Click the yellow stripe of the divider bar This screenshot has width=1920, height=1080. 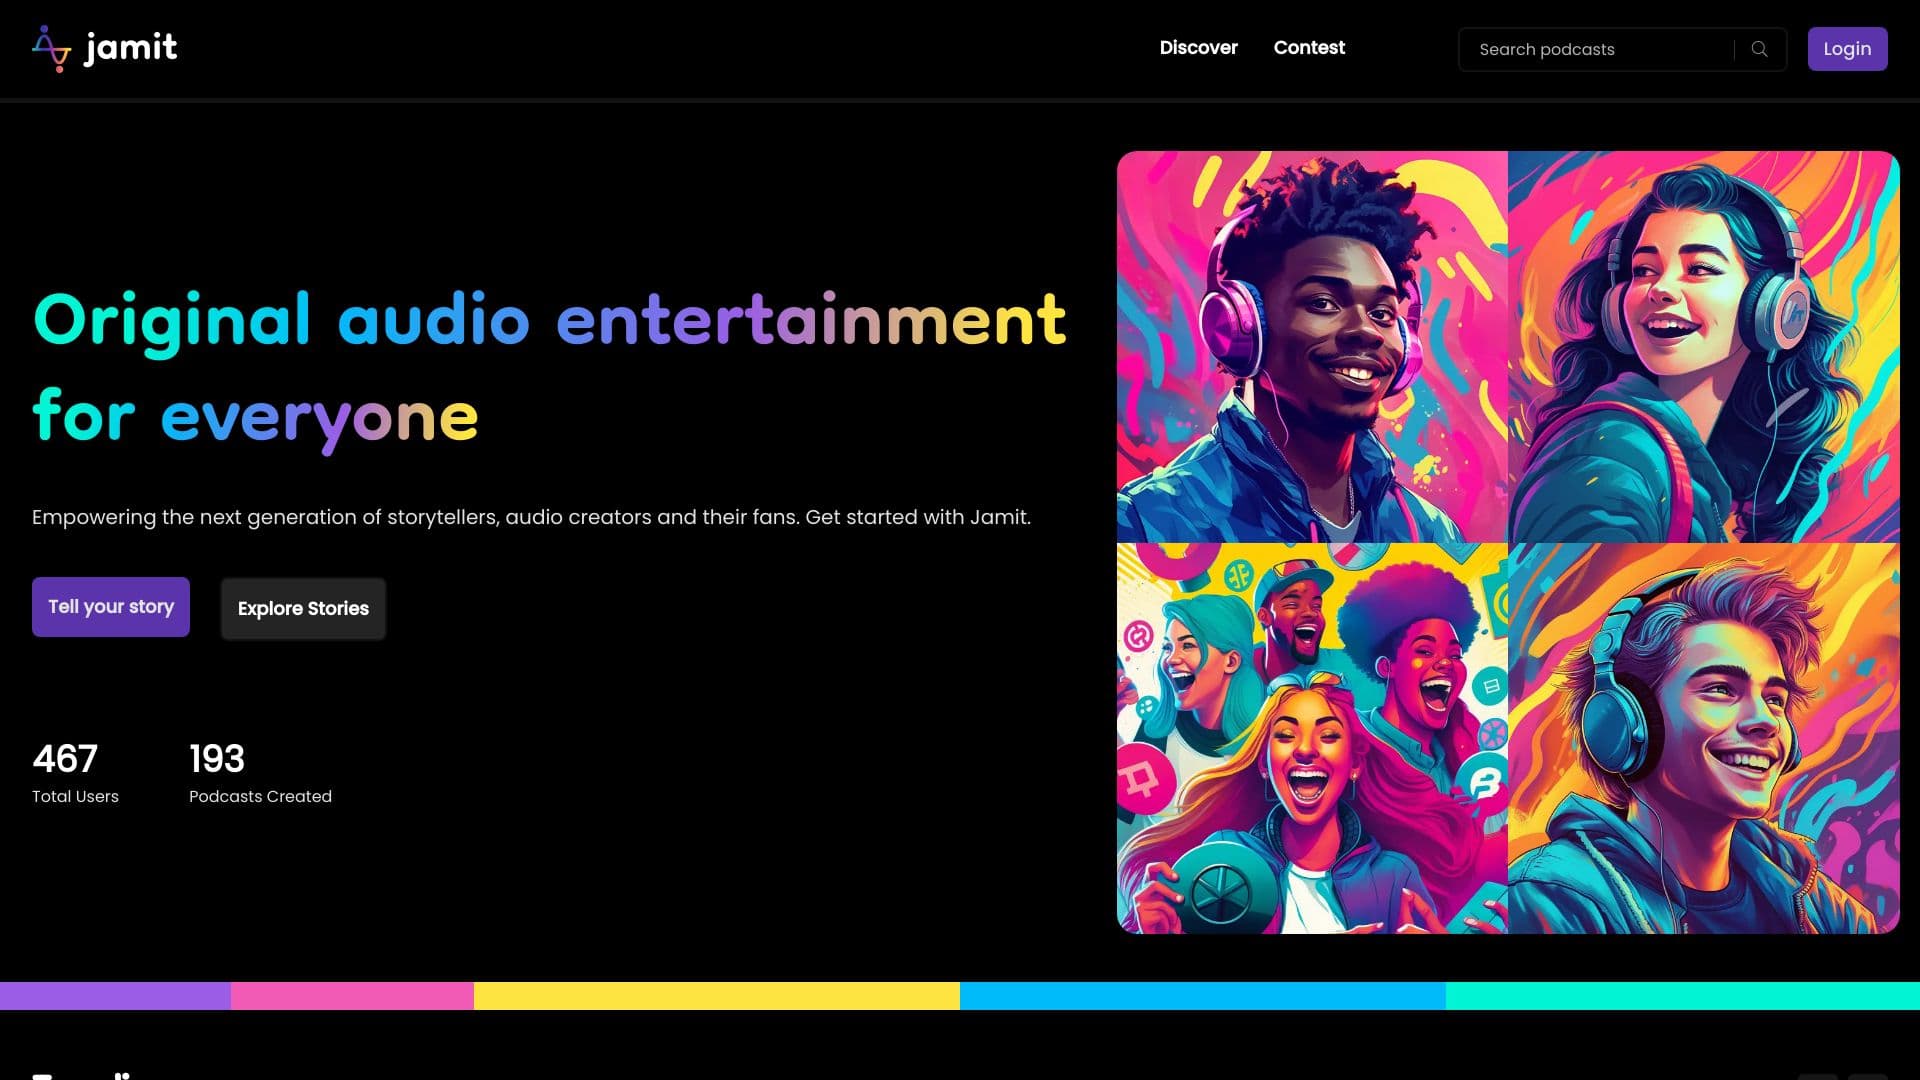[715, 993]
